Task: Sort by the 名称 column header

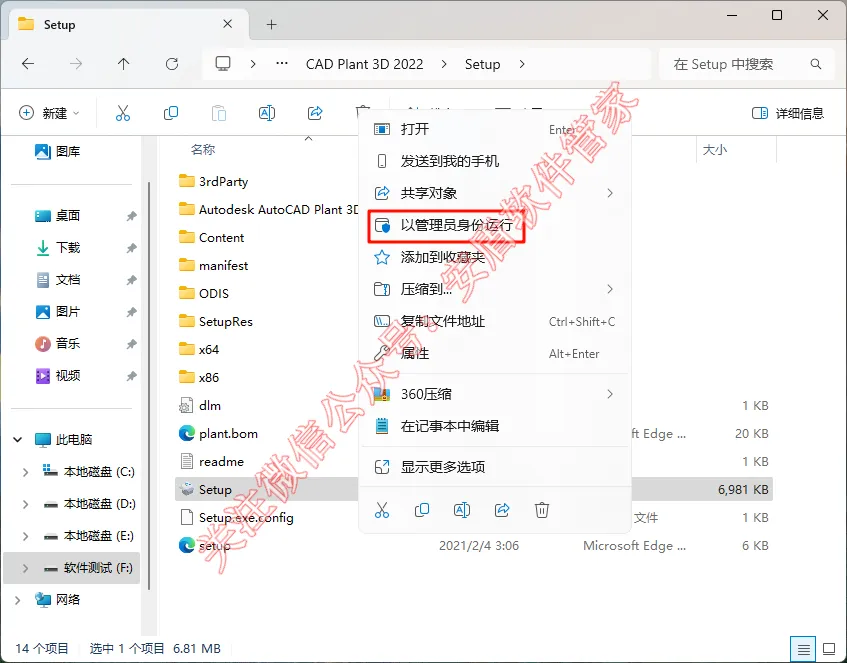Action: pyautogui.click(x=203, y=149)
